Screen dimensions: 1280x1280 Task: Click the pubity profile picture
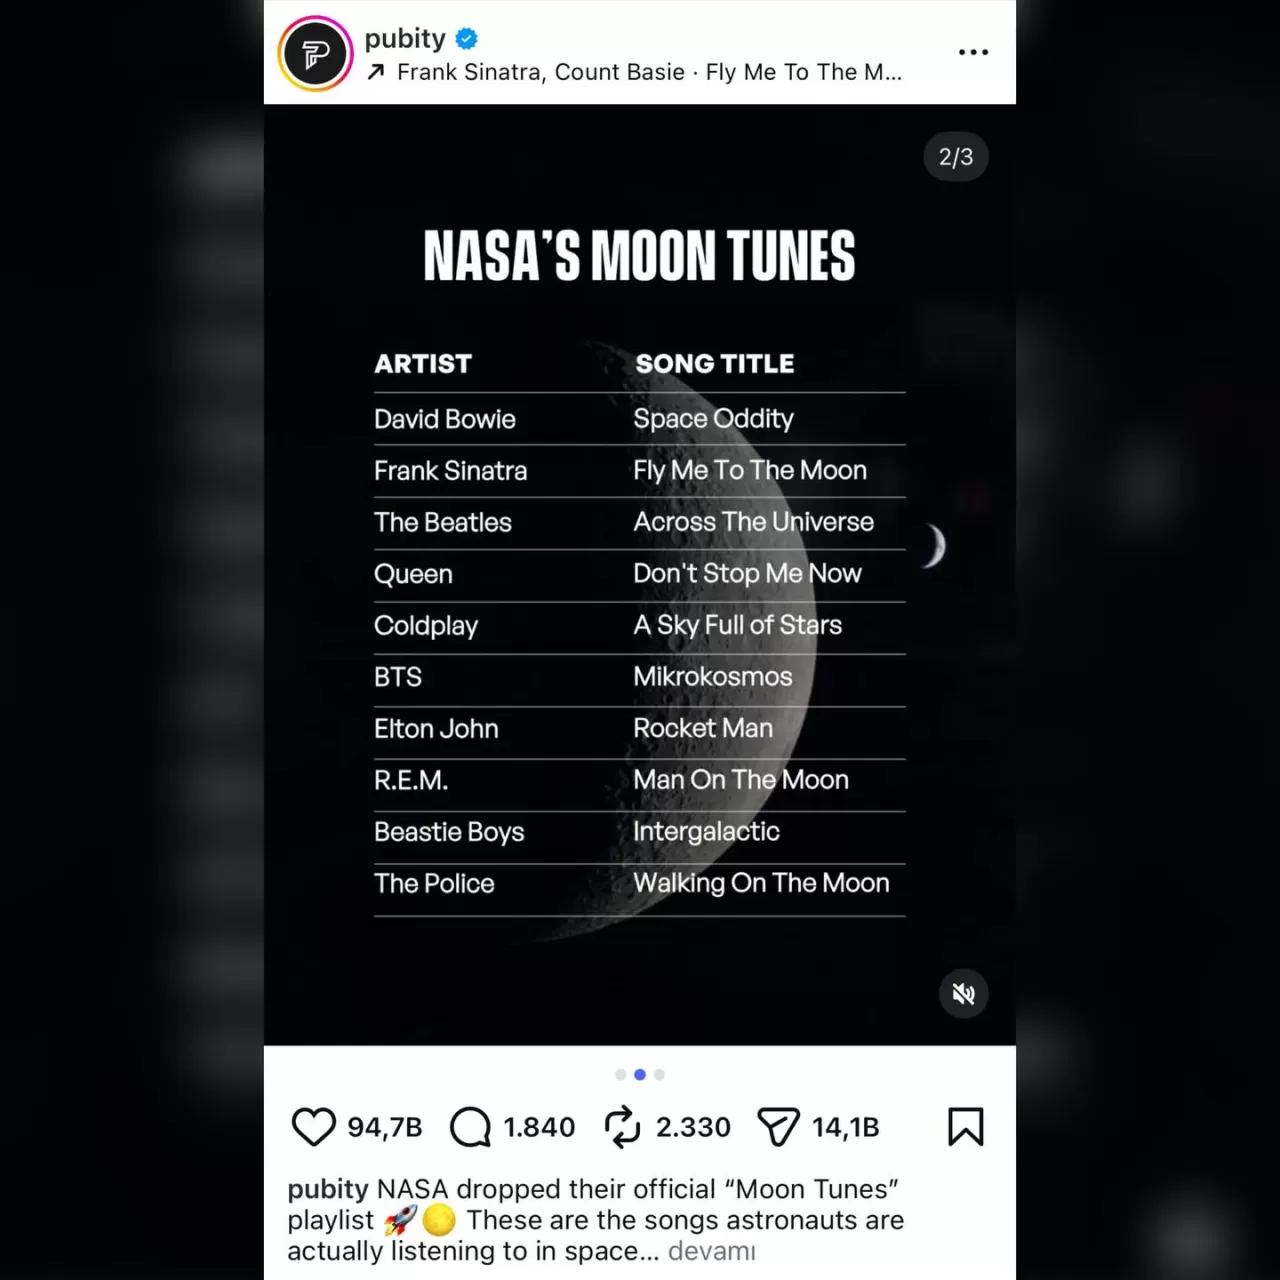point(315,52)
